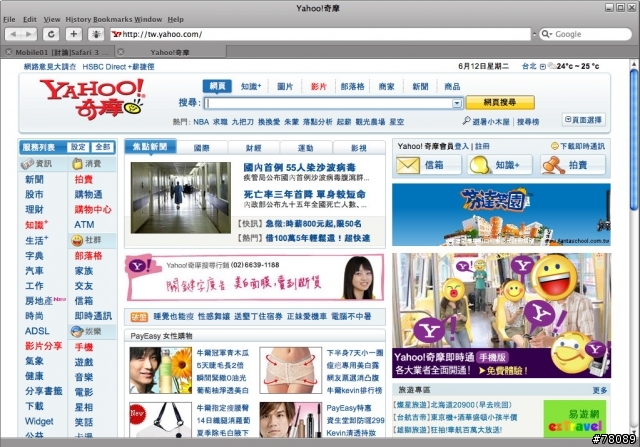Open the View menu
This screenshot has width=640, height=447.
52,19
